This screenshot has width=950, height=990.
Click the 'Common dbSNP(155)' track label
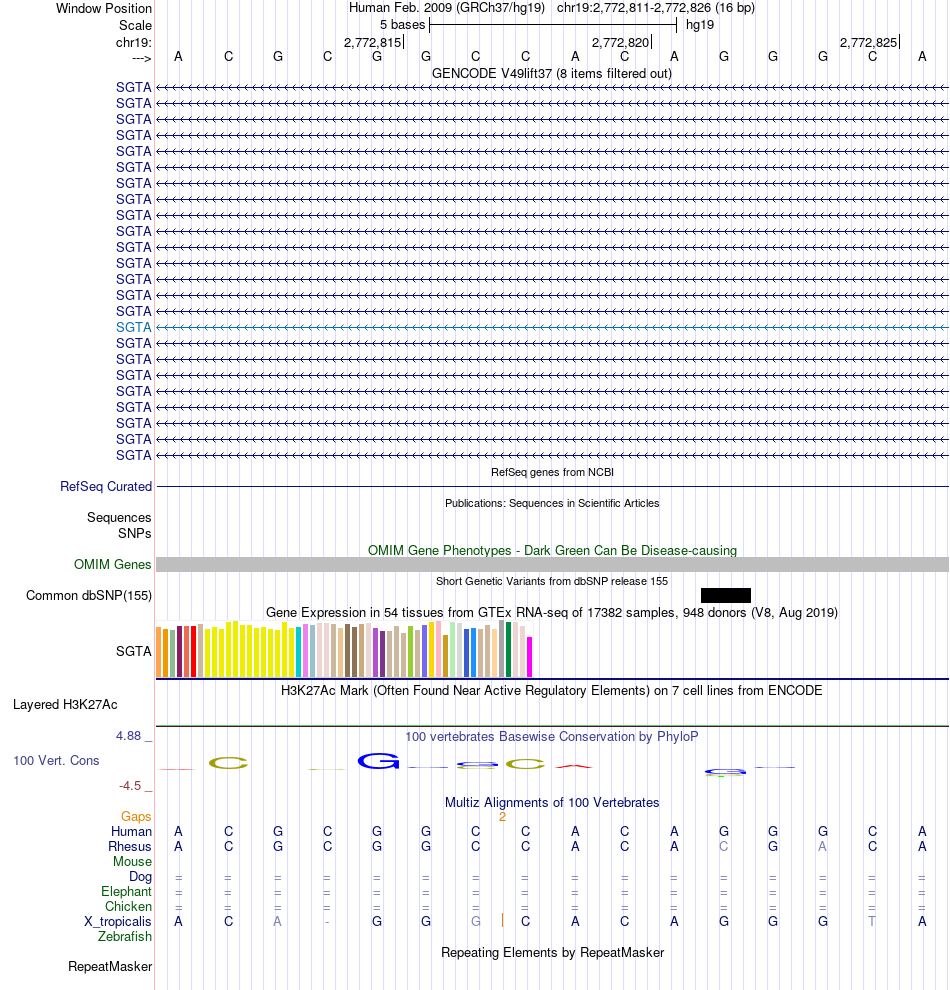(x=89, y=595)
